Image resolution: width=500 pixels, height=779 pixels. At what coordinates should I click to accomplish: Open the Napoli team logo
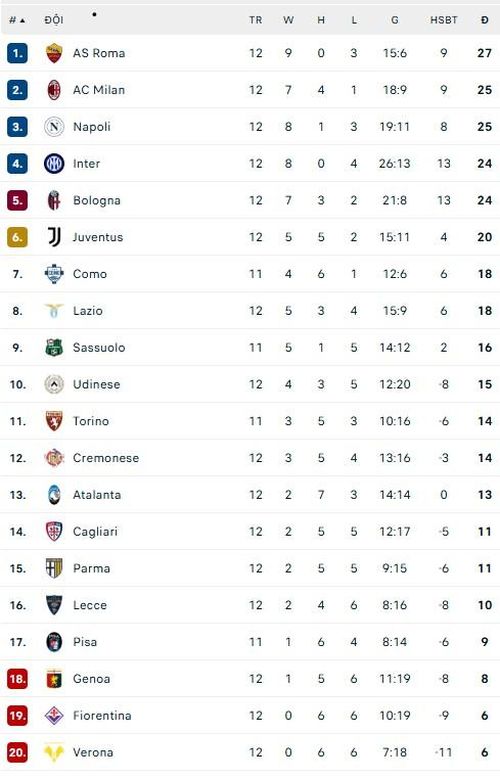pyautogui.click(x=54, y=126)
